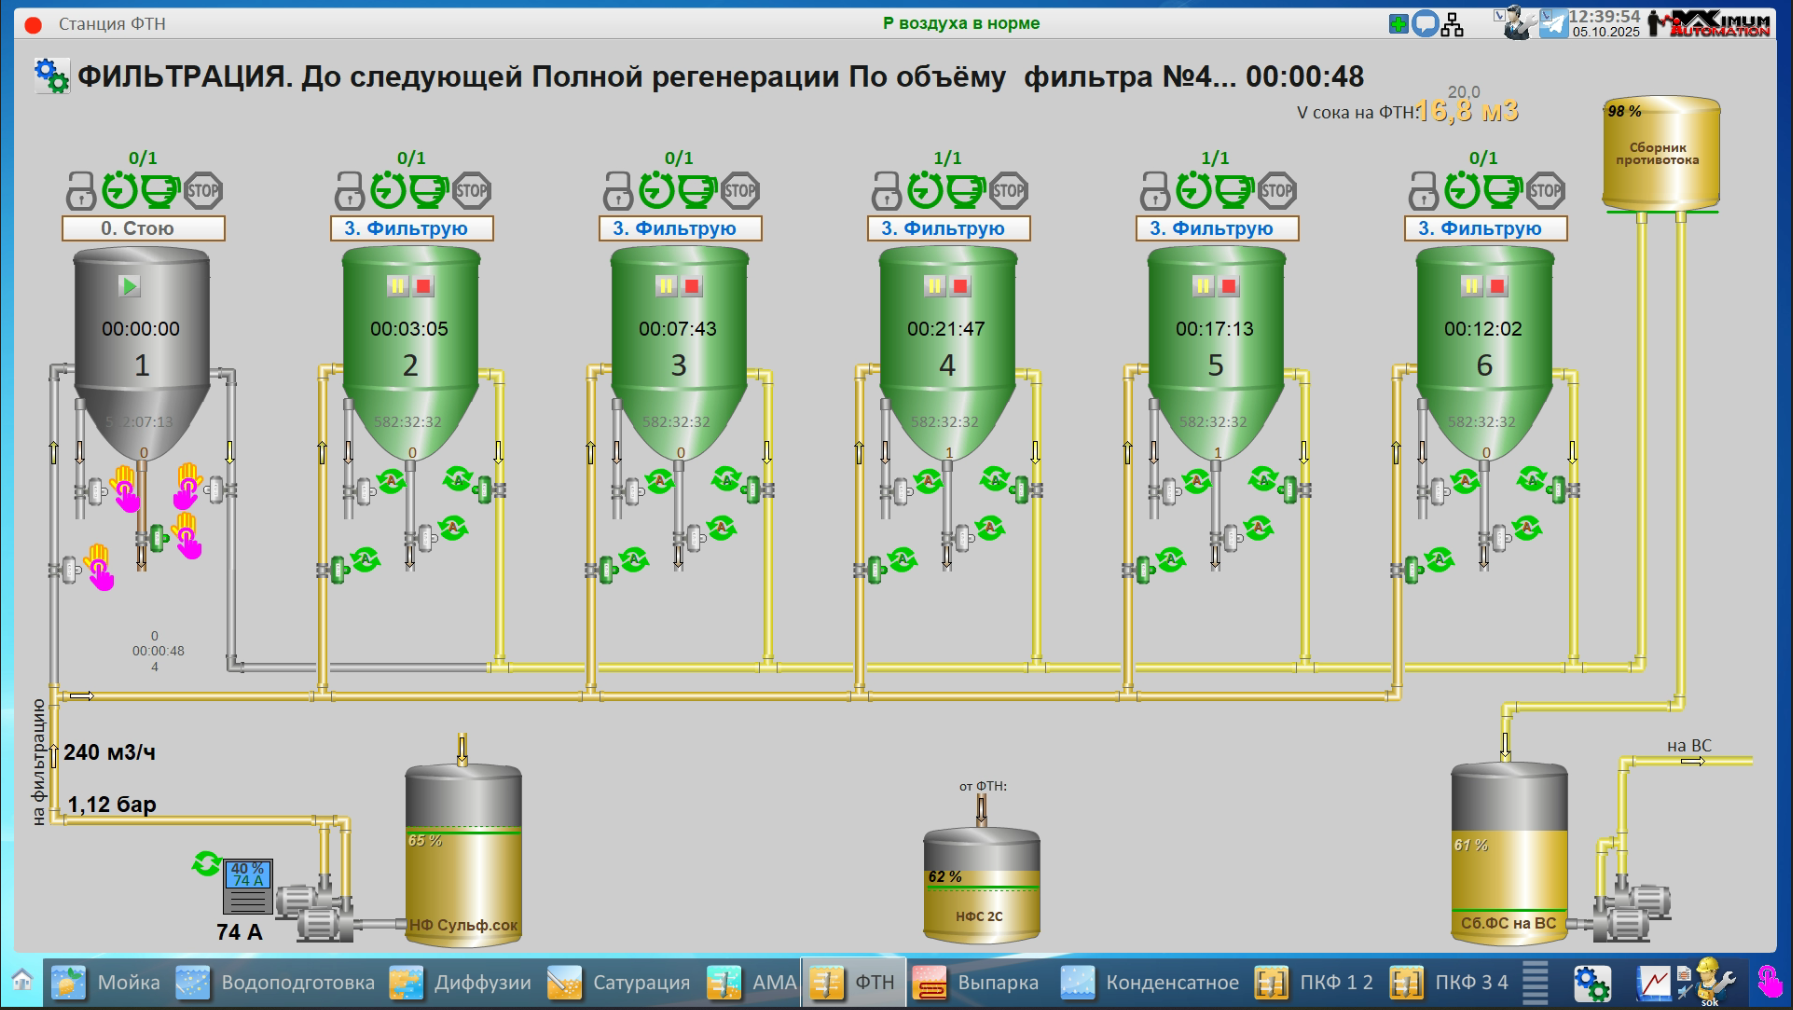Image resolution: width=1793 pixels, height=1010 pixels.
Task: Click the network topology icon in header
Action: [x=1452, y=24]
